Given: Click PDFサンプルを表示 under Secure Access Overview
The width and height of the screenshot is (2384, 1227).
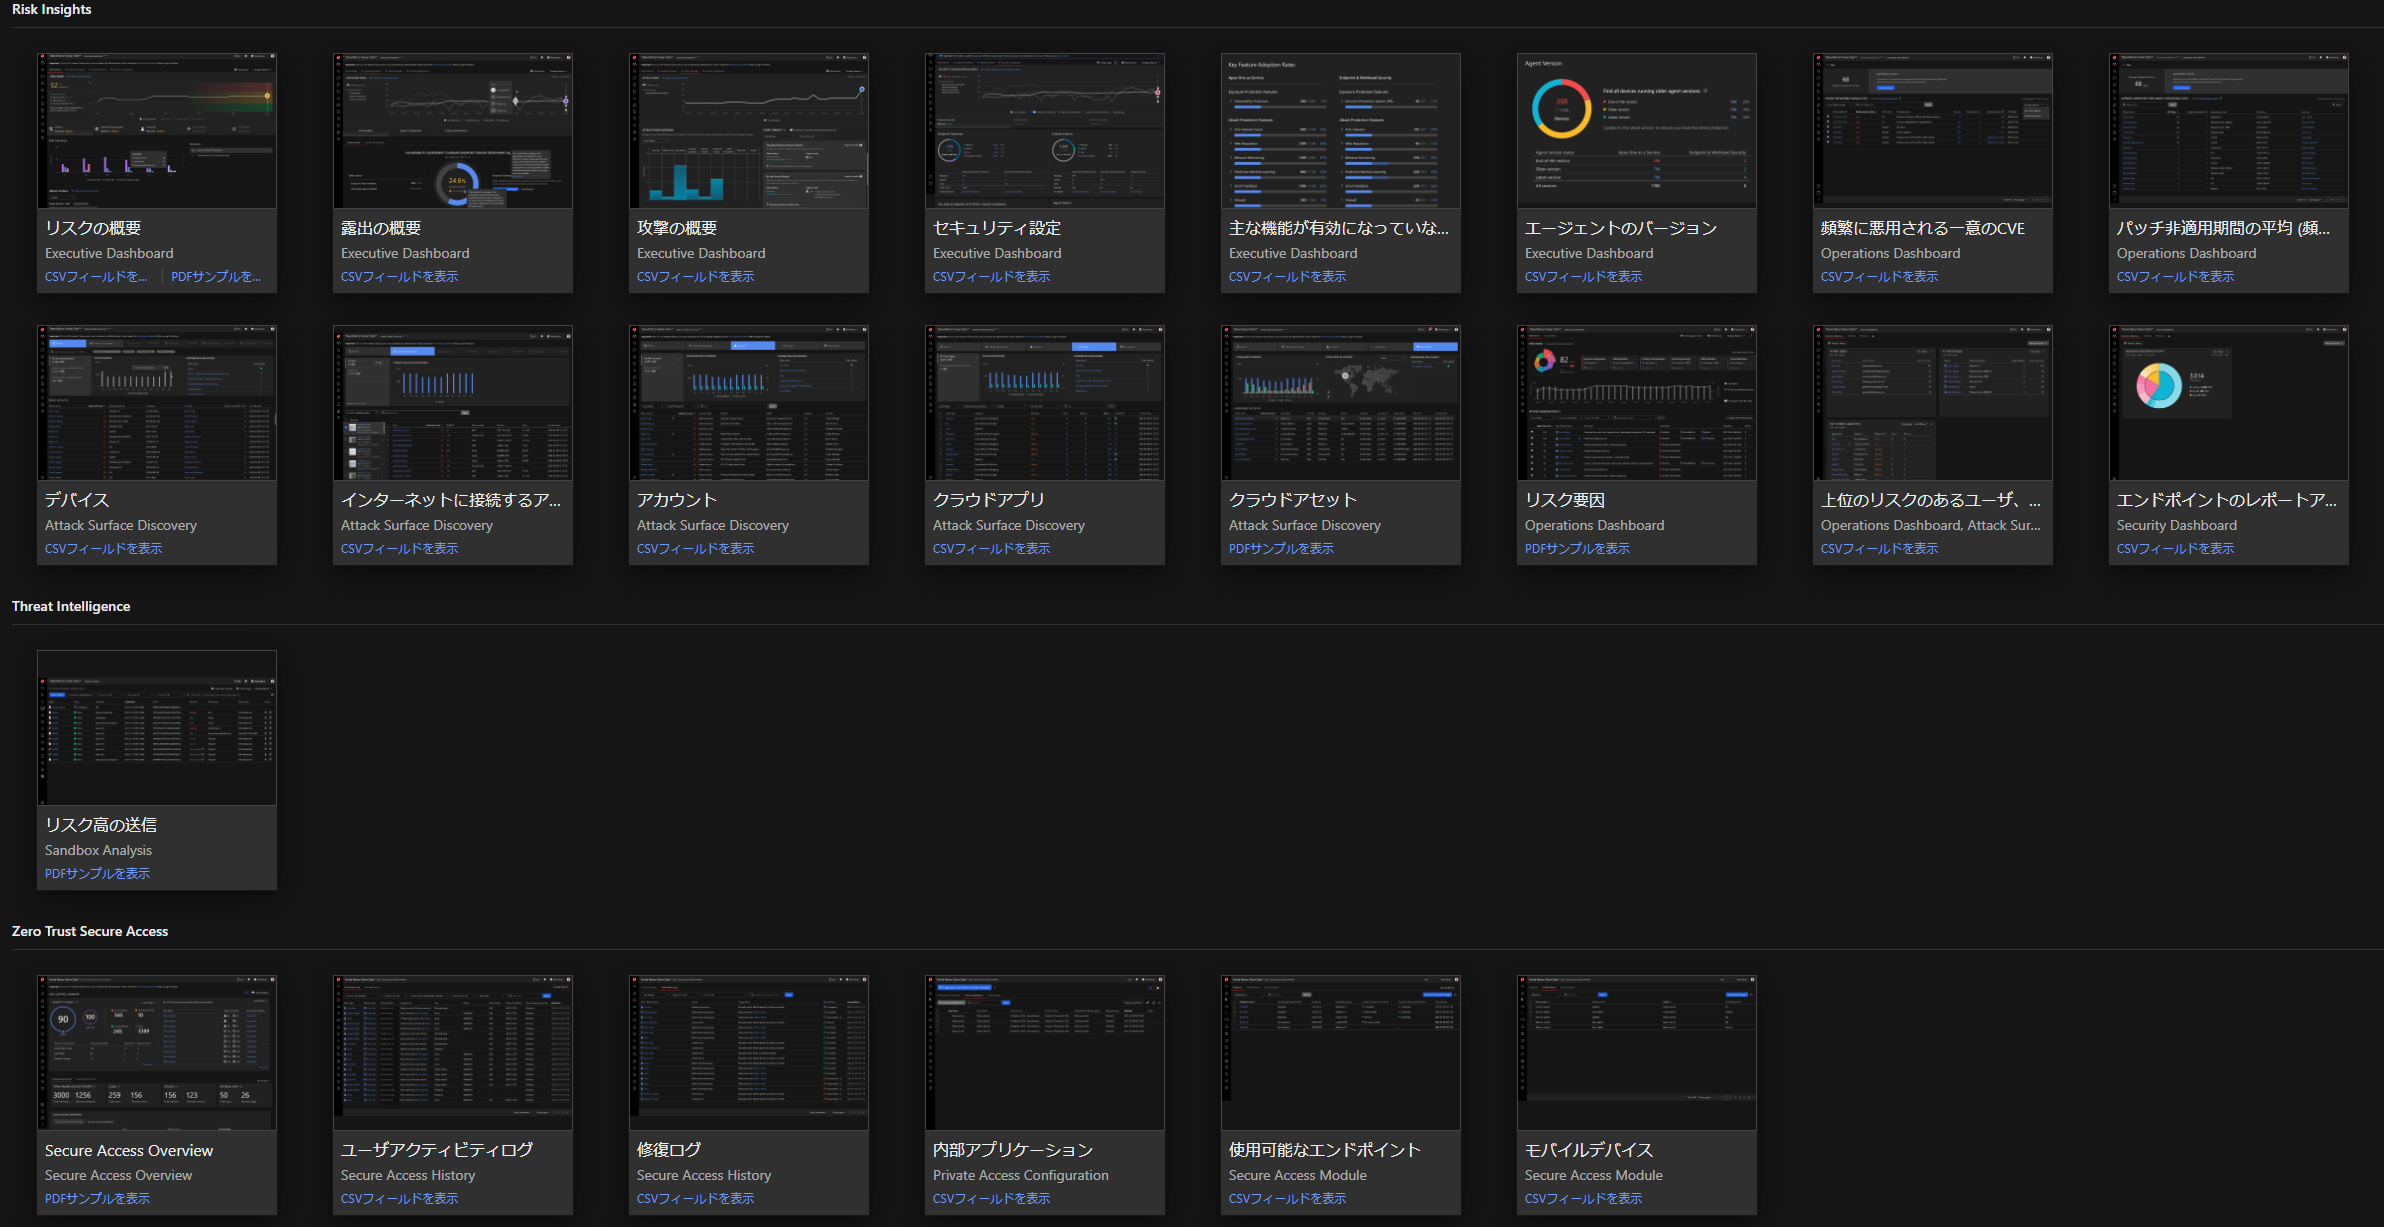Looking at the screenshot, I should pos(97,1199).
